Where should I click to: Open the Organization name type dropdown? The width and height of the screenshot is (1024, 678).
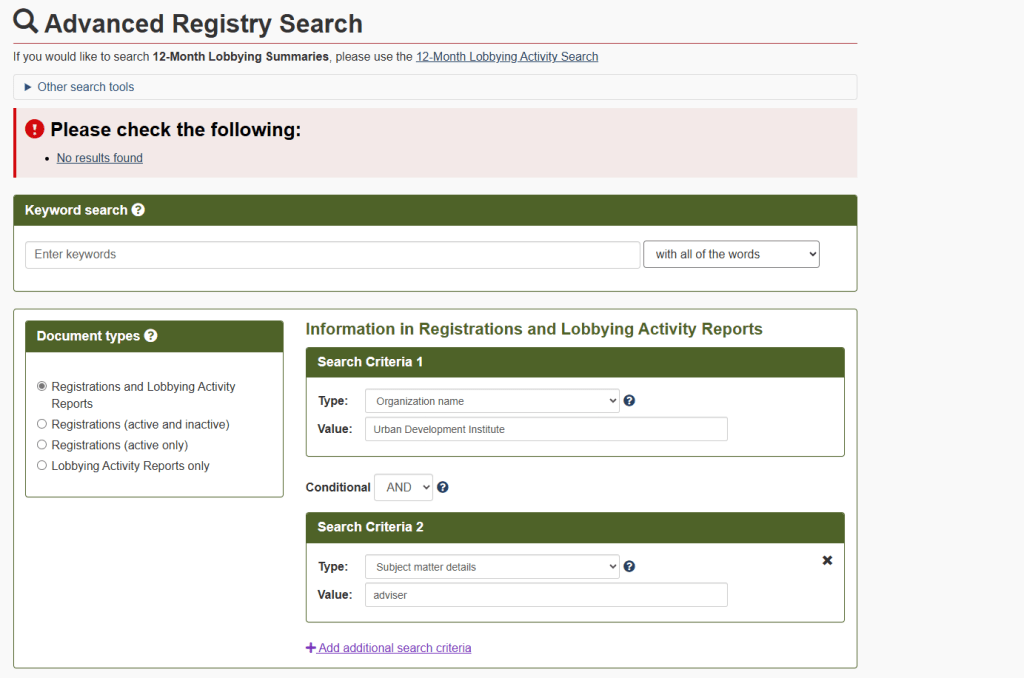point(492,401)
